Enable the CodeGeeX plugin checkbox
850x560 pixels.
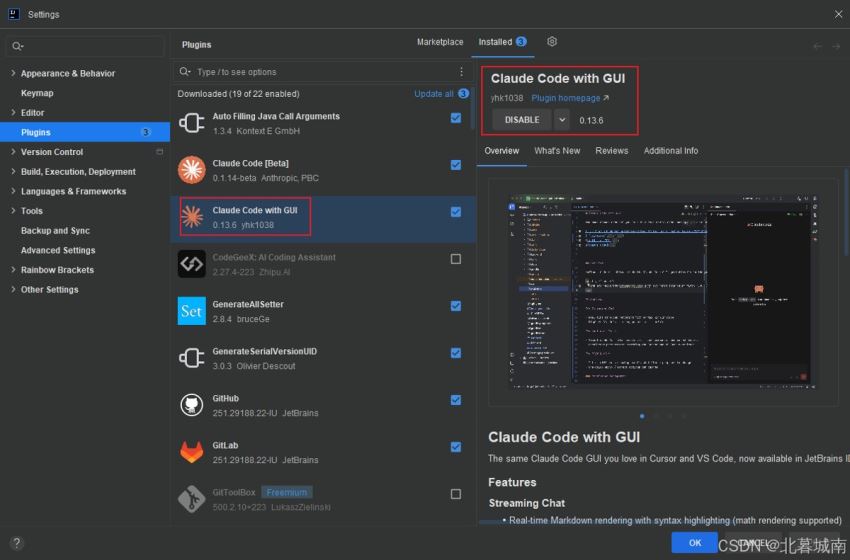pos(456,259)
